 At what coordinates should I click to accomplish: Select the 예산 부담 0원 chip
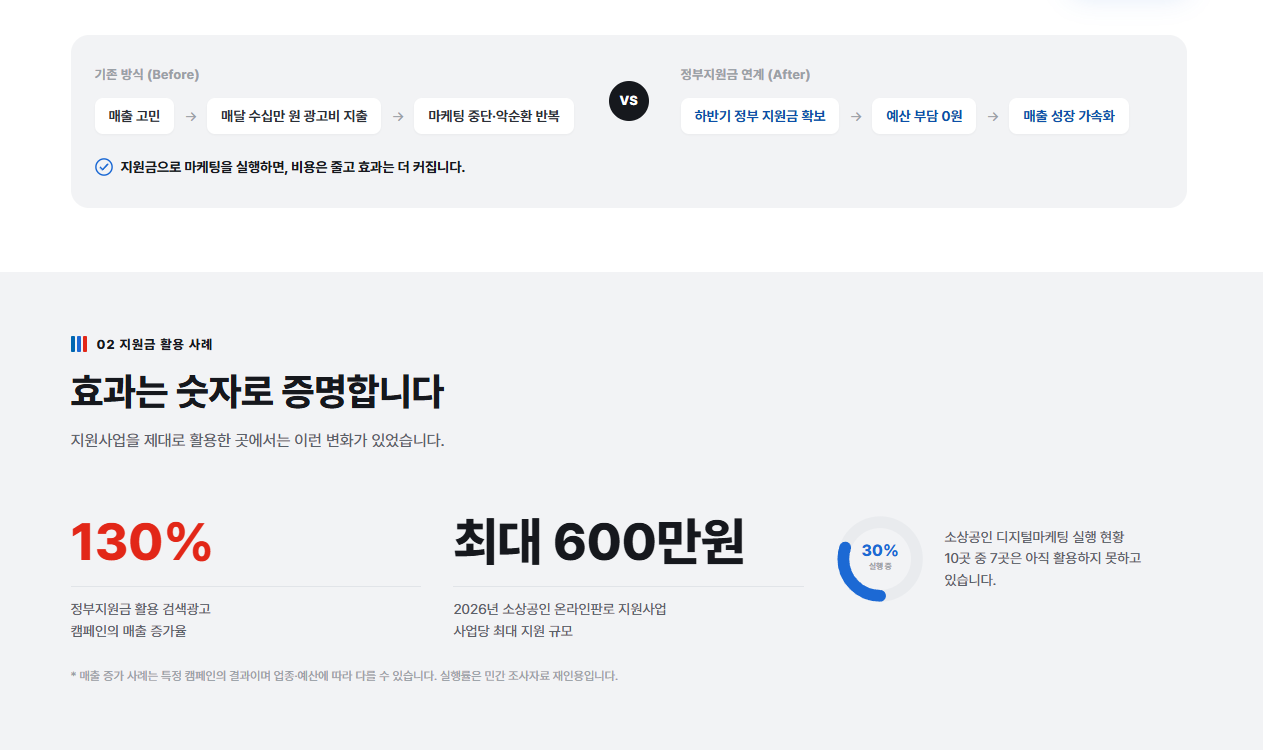point(924,116)
